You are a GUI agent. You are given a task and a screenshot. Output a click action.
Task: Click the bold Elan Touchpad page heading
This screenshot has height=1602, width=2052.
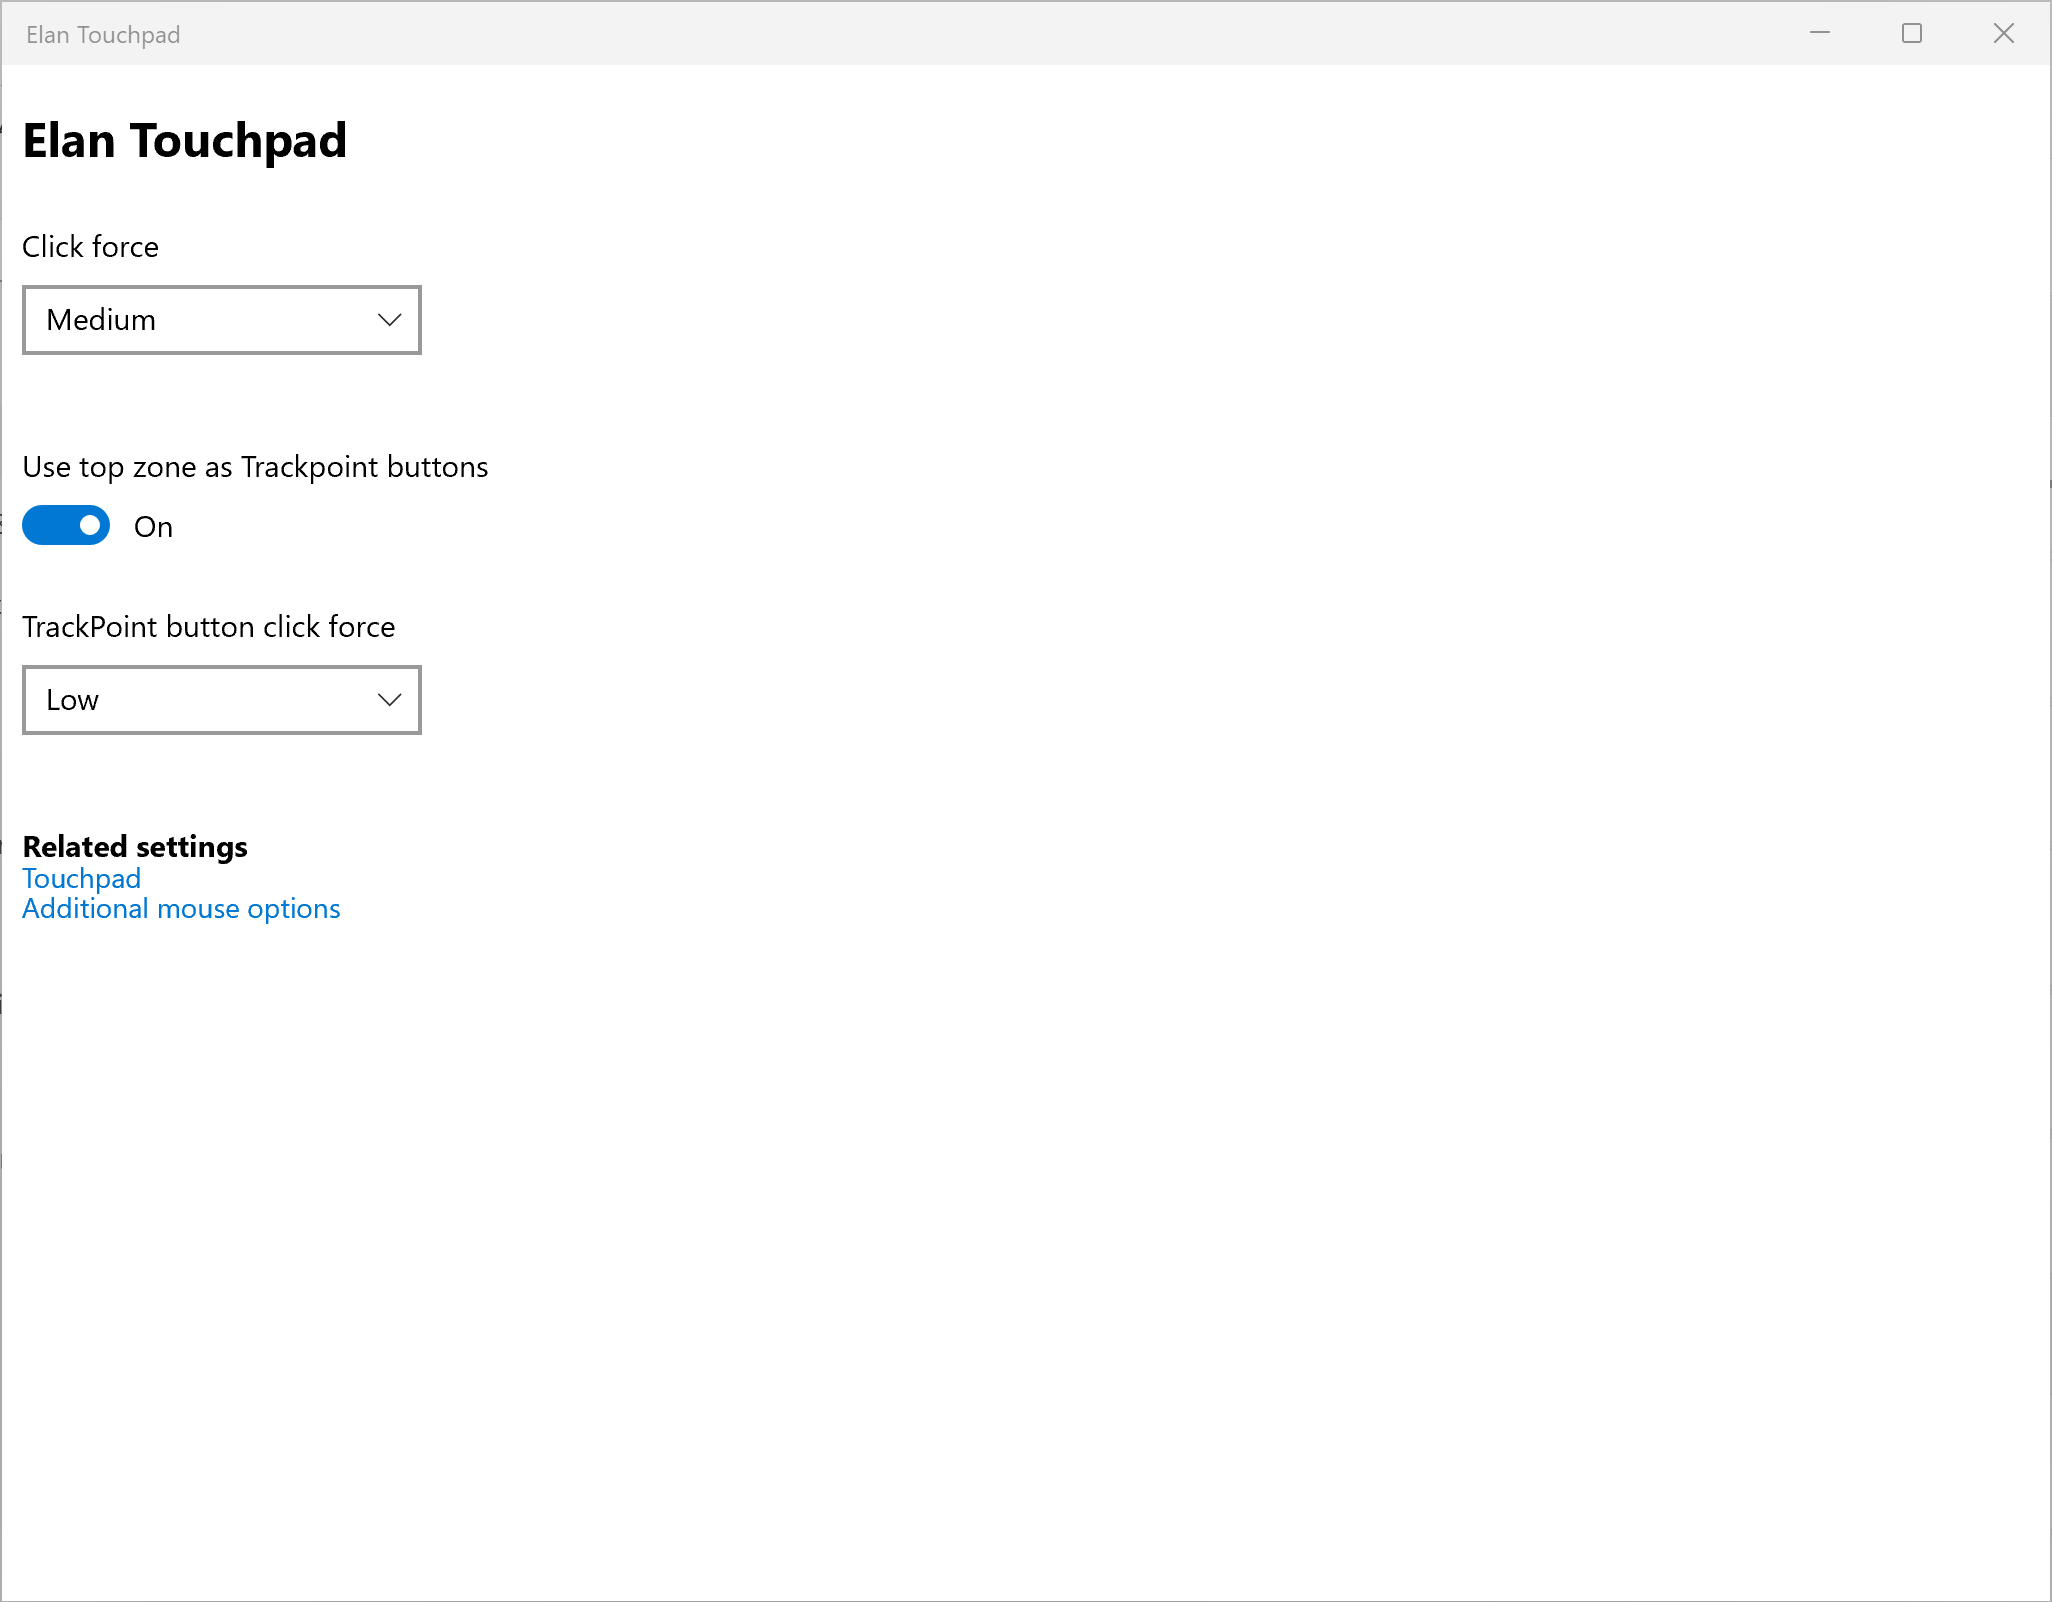click(x=184, y=140)
